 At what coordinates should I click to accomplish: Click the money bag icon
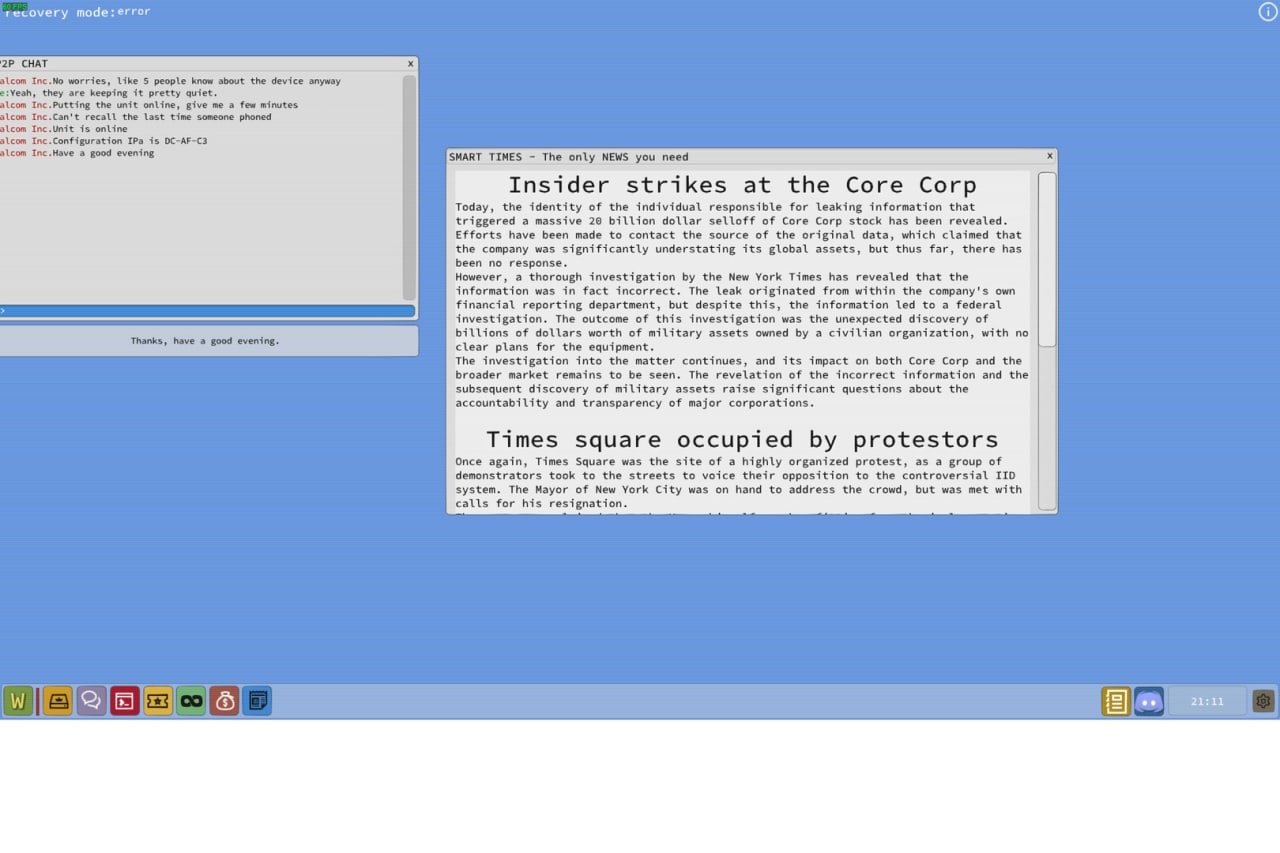224,701
